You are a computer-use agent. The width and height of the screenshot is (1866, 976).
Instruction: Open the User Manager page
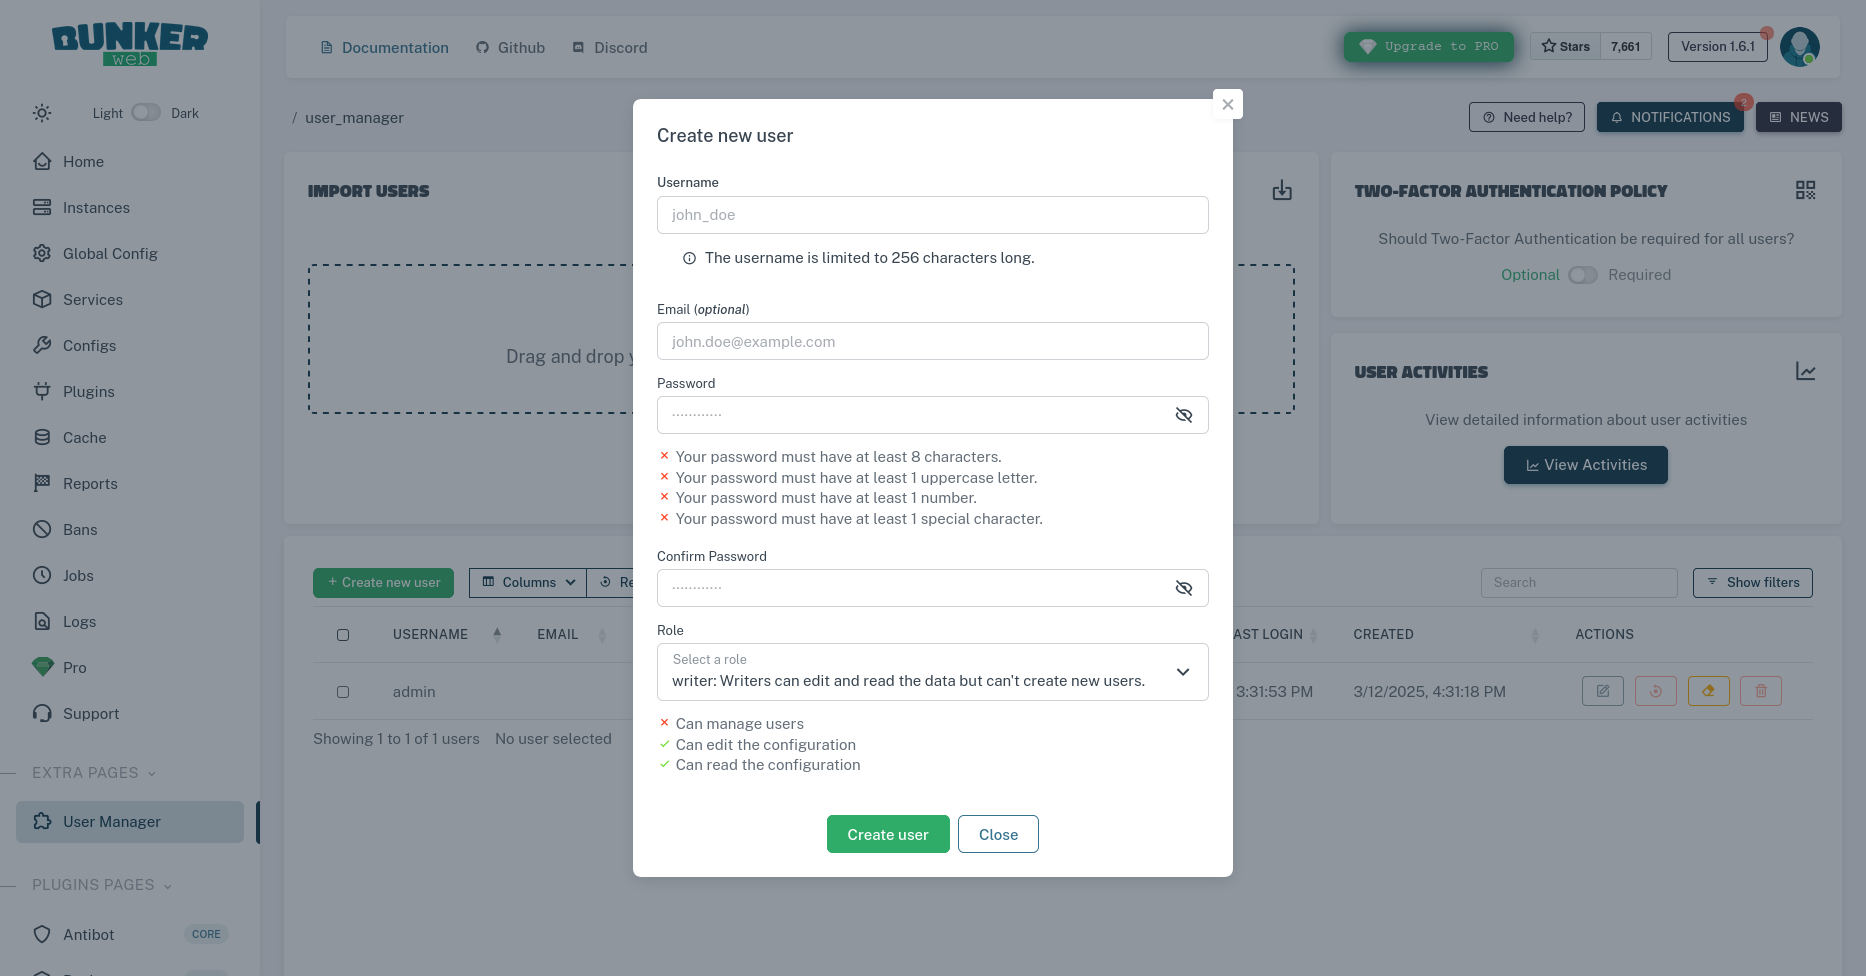(x=112, y=821)
